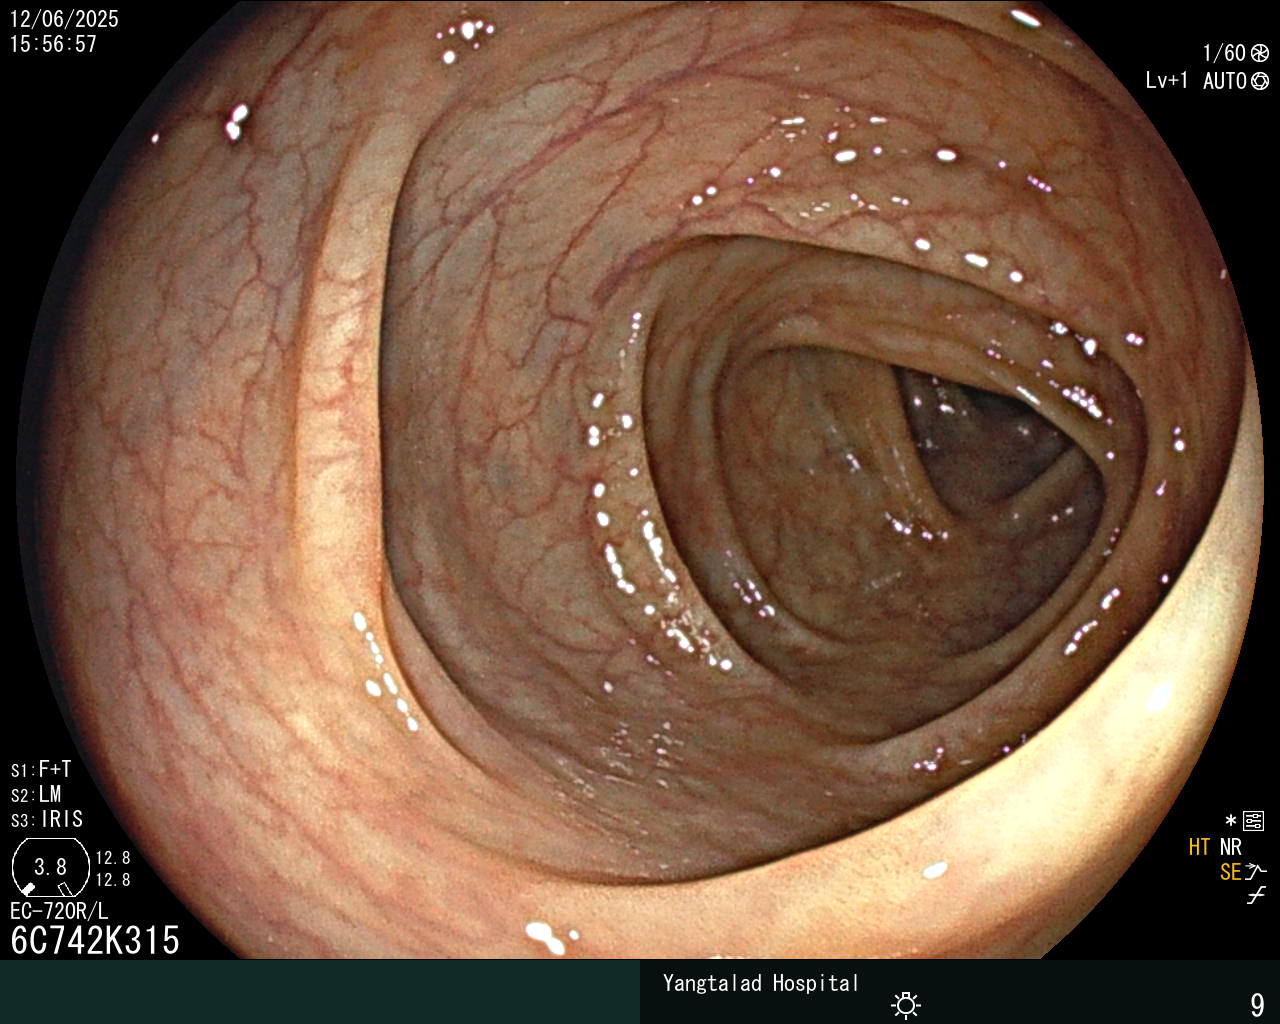Click the S3: IRIS switch assignment
This screenshot has width=1280, height=1024.
pos(47,819)
